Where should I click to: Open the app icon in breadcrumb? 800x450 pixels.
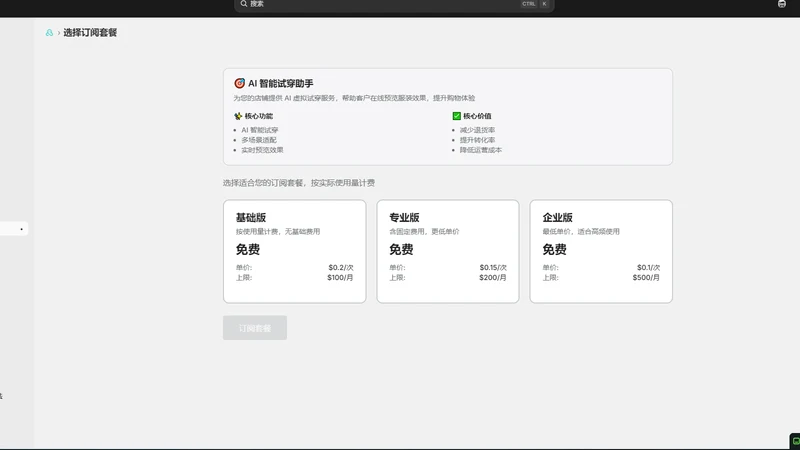click(x=49, y=33)
